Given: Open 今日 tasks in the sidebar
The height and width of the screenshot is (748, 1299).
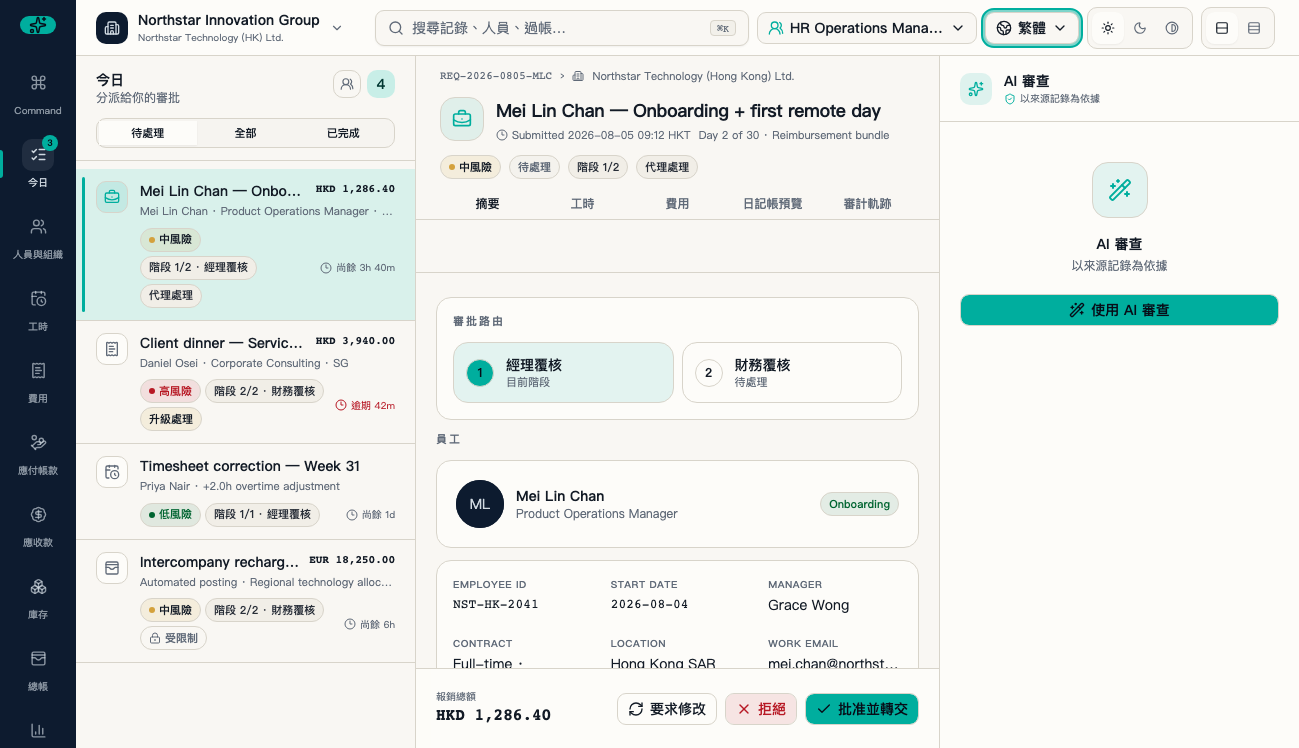Looking at the screenshot, I should tap(38, 166).
